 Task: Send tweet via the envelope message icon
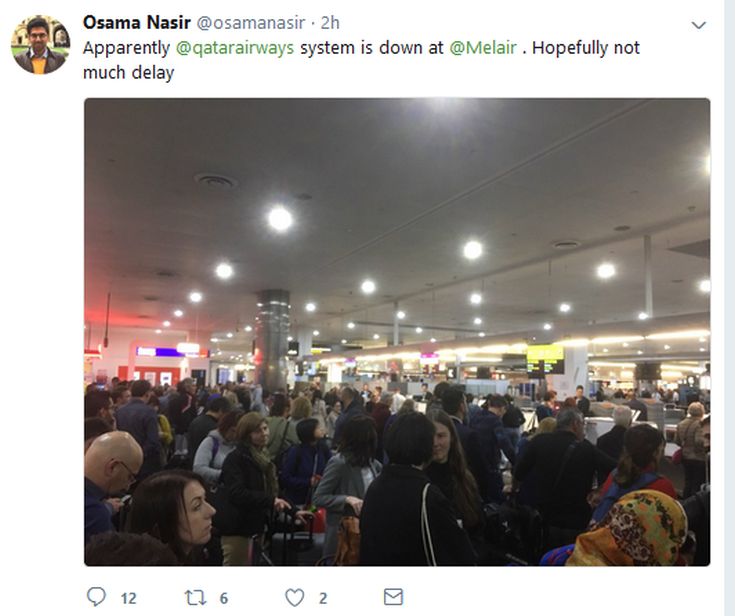click(393, 597)
